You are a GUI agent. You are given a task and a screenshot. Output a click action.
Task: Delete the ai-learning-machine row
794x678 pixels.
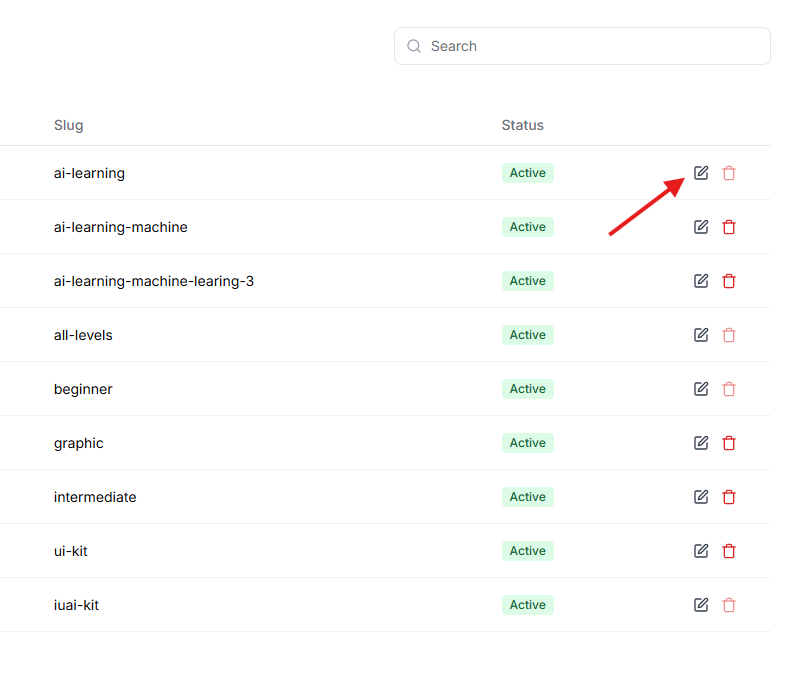[x=729, y=227]
